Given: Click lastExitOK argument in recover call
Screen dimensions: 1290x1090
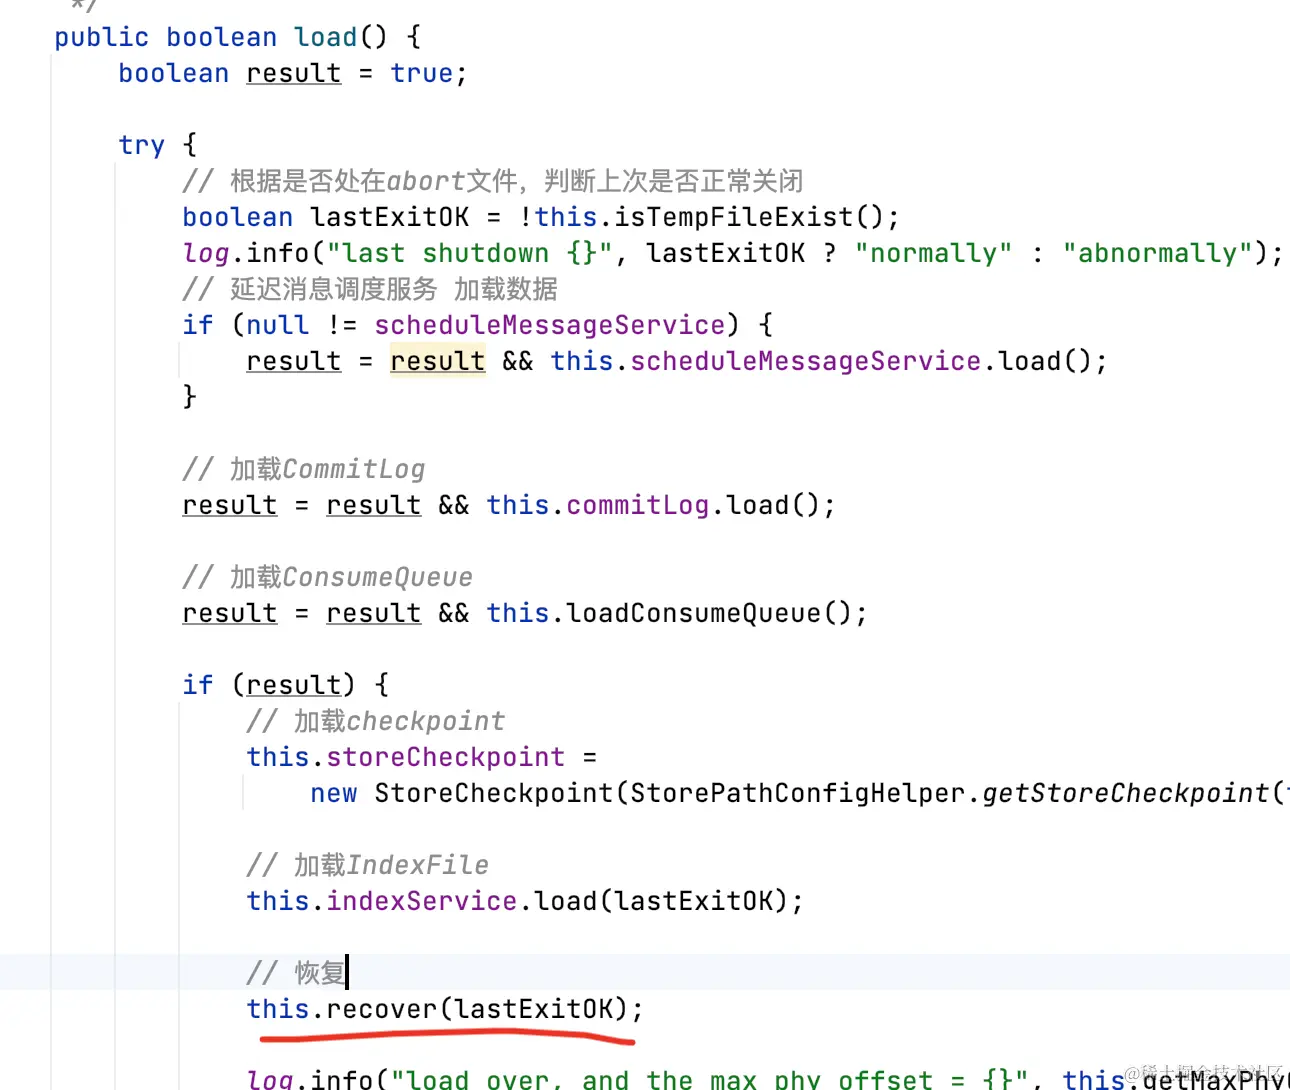Looking at the screenshot, I should click(x=533, y=1009).
